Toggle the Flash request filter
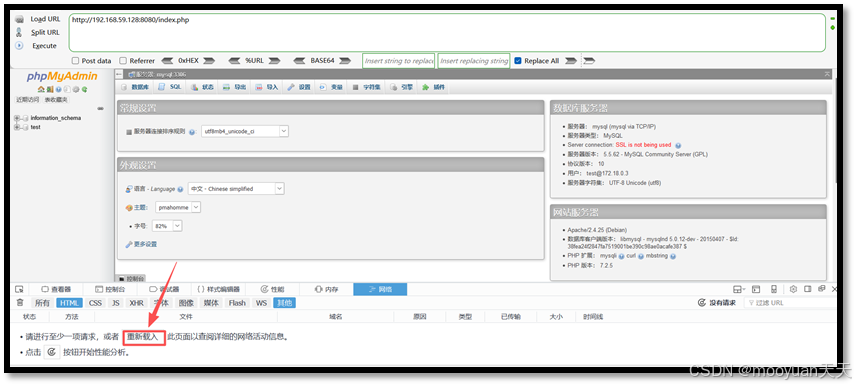Viewport: 856px width, 386px height. [x=237, y=303]
